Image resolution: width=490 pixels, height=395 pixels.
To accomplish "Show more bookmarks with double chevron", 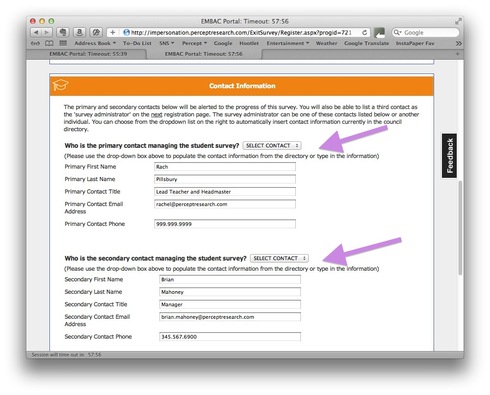I will pyautogui.click(x=459, y=43).
